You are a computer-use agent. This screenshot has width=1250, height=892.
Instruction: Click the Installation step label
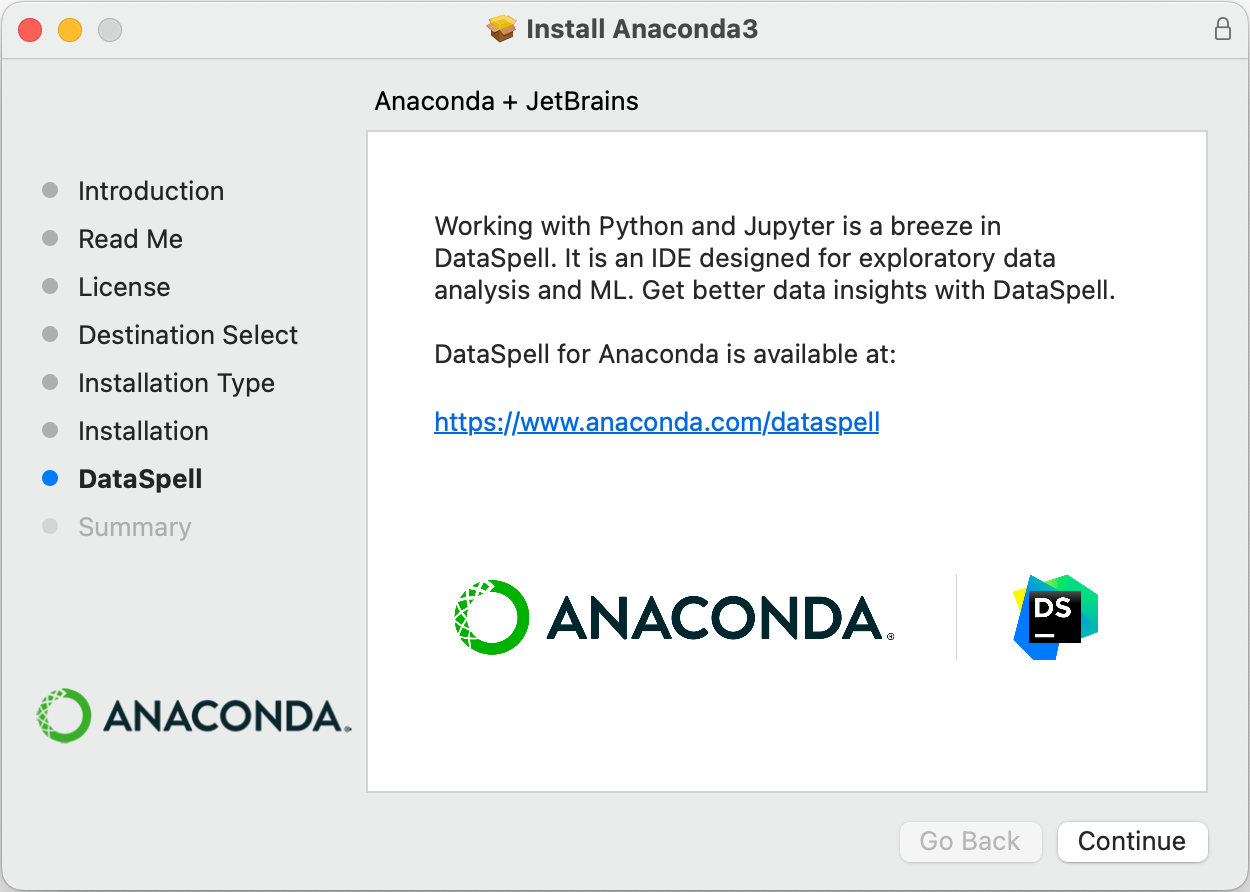click(143, 431)
